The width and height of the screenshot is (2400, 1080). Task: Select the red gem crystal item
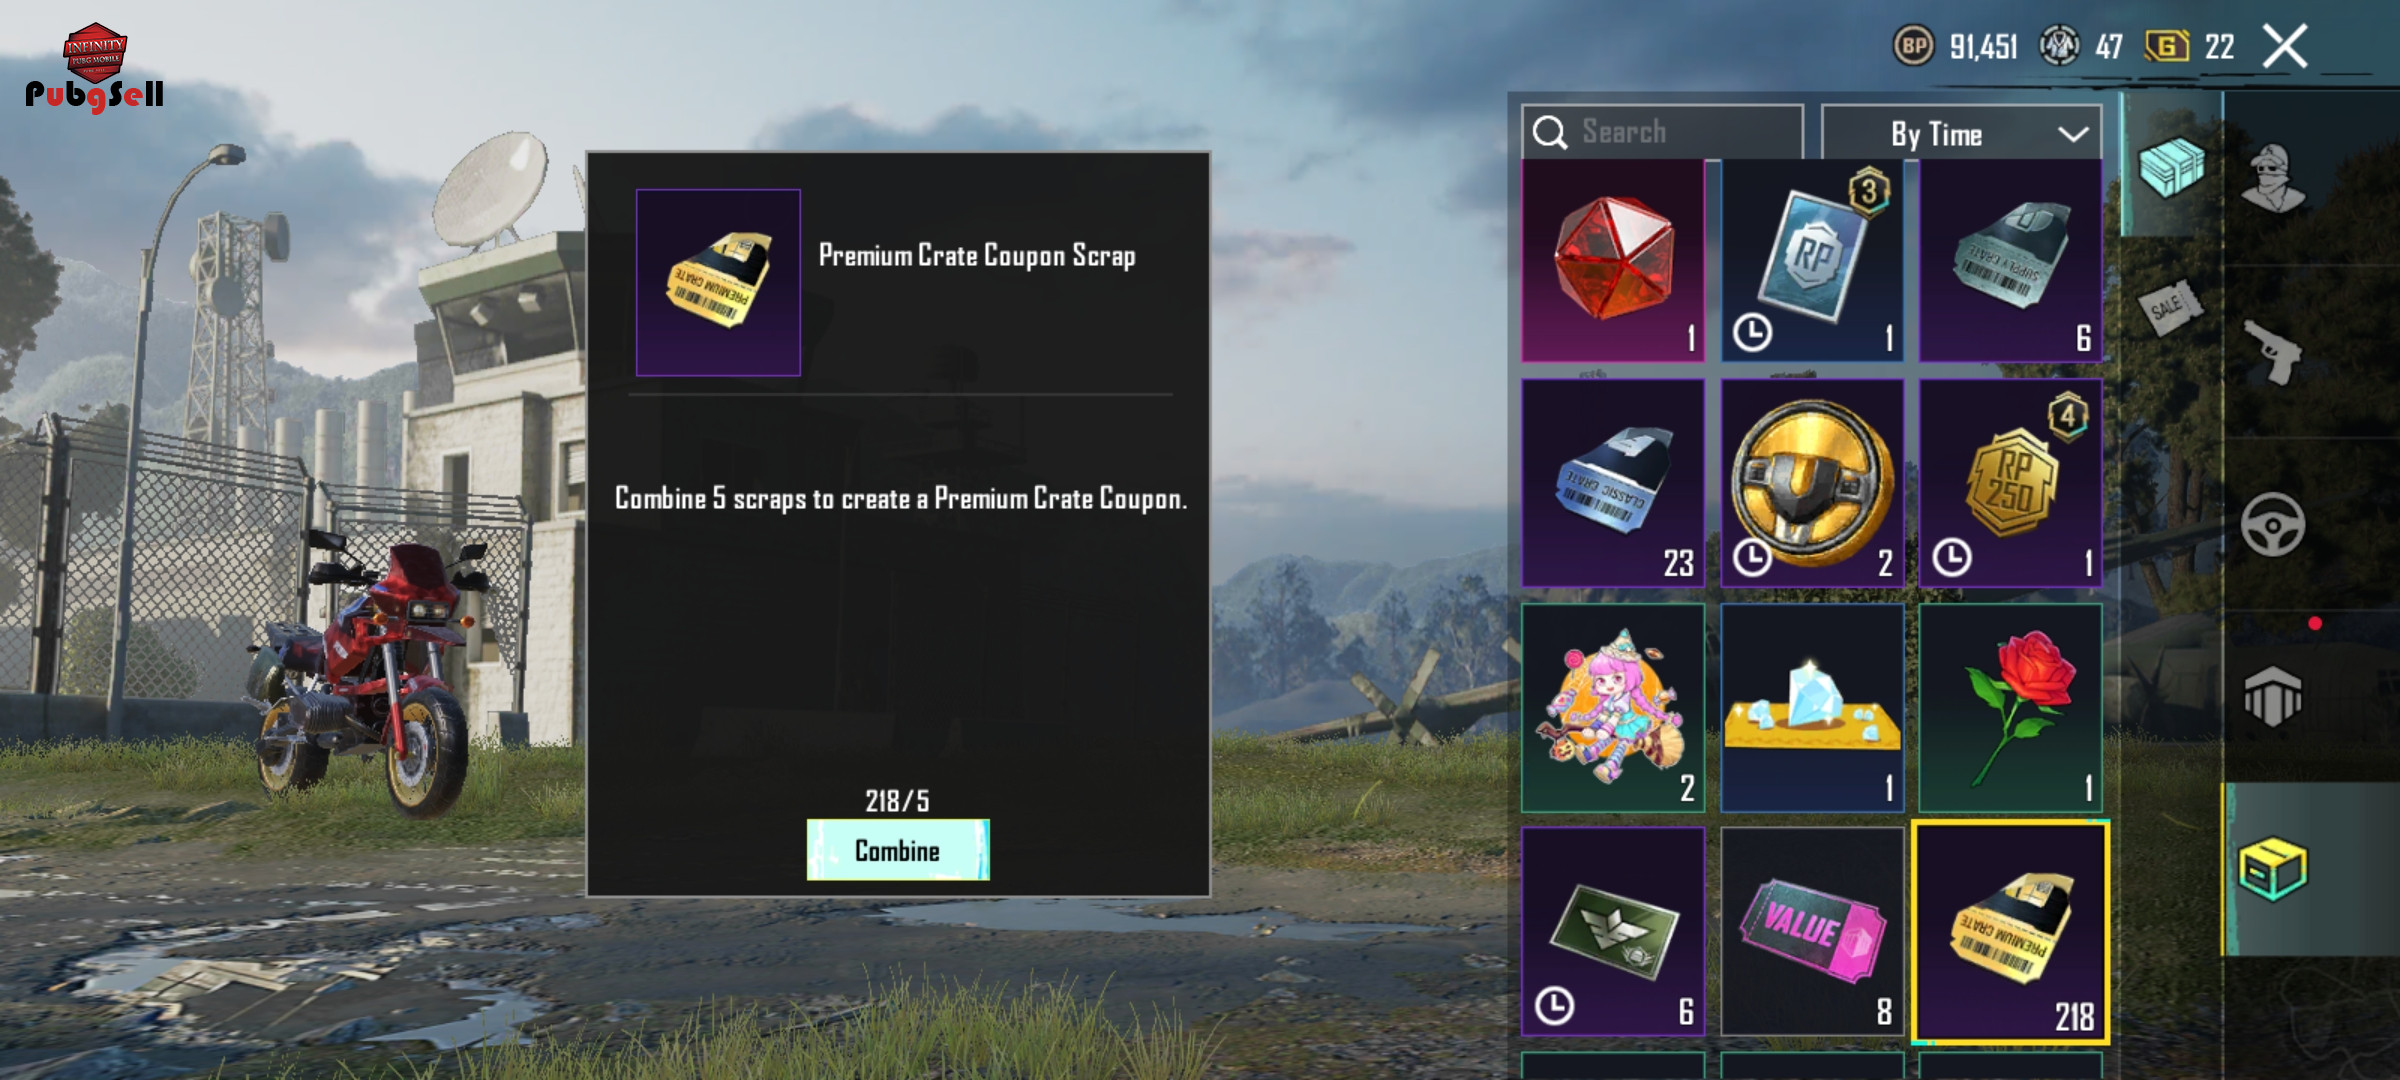point(1612,259)
